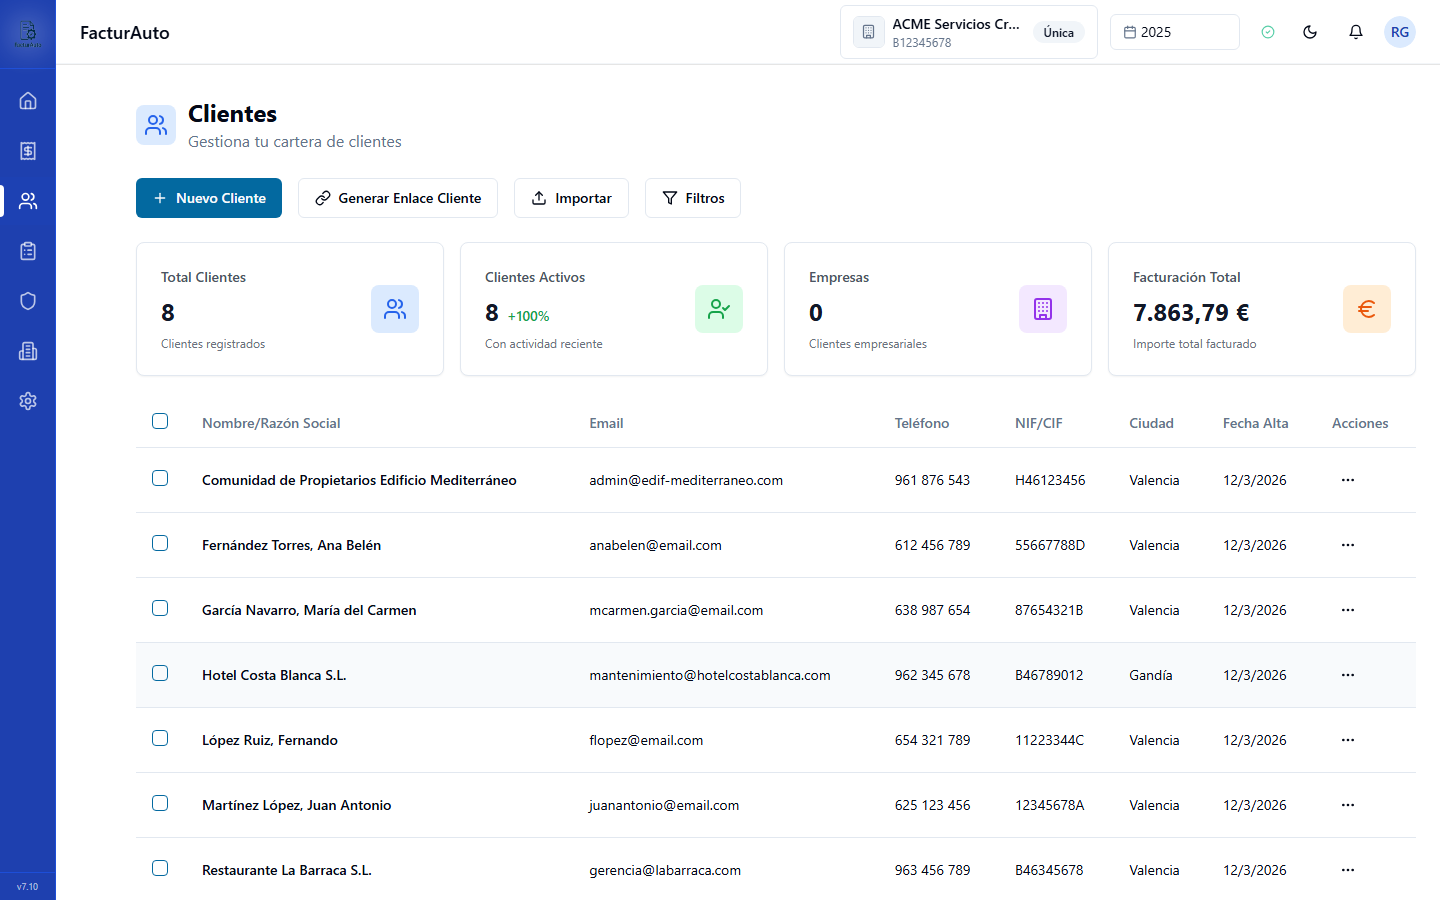Toggle dark mode moon icon
The width and height of the screenshot is (1440, 900).
tap(1310, 32)
